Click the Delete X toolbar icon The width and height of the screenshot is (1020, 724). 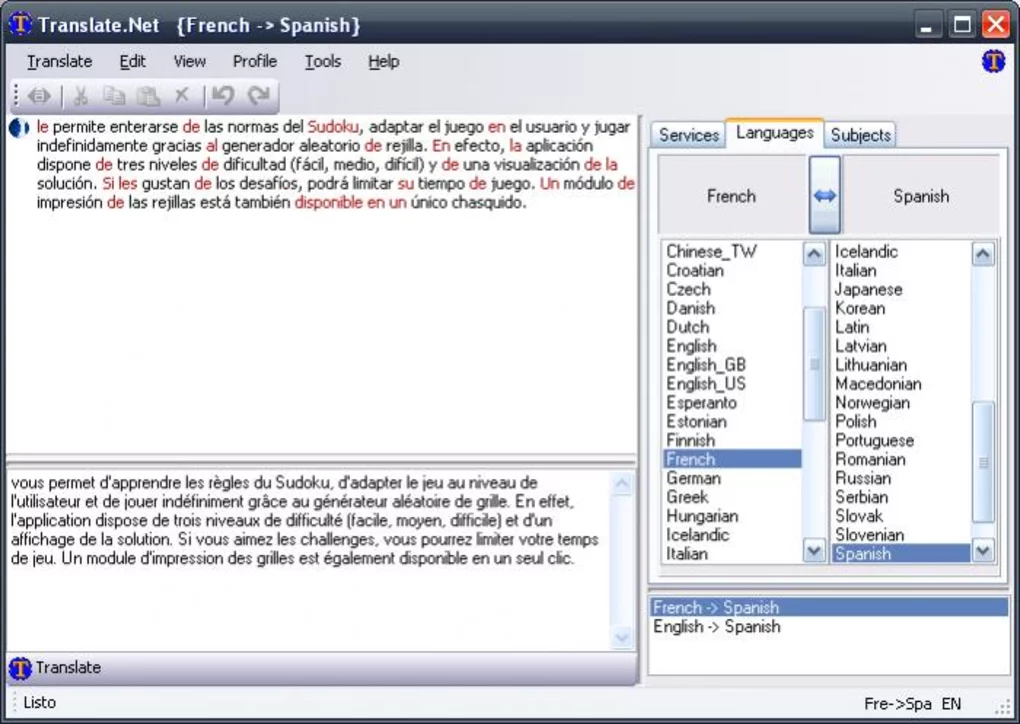182,96
